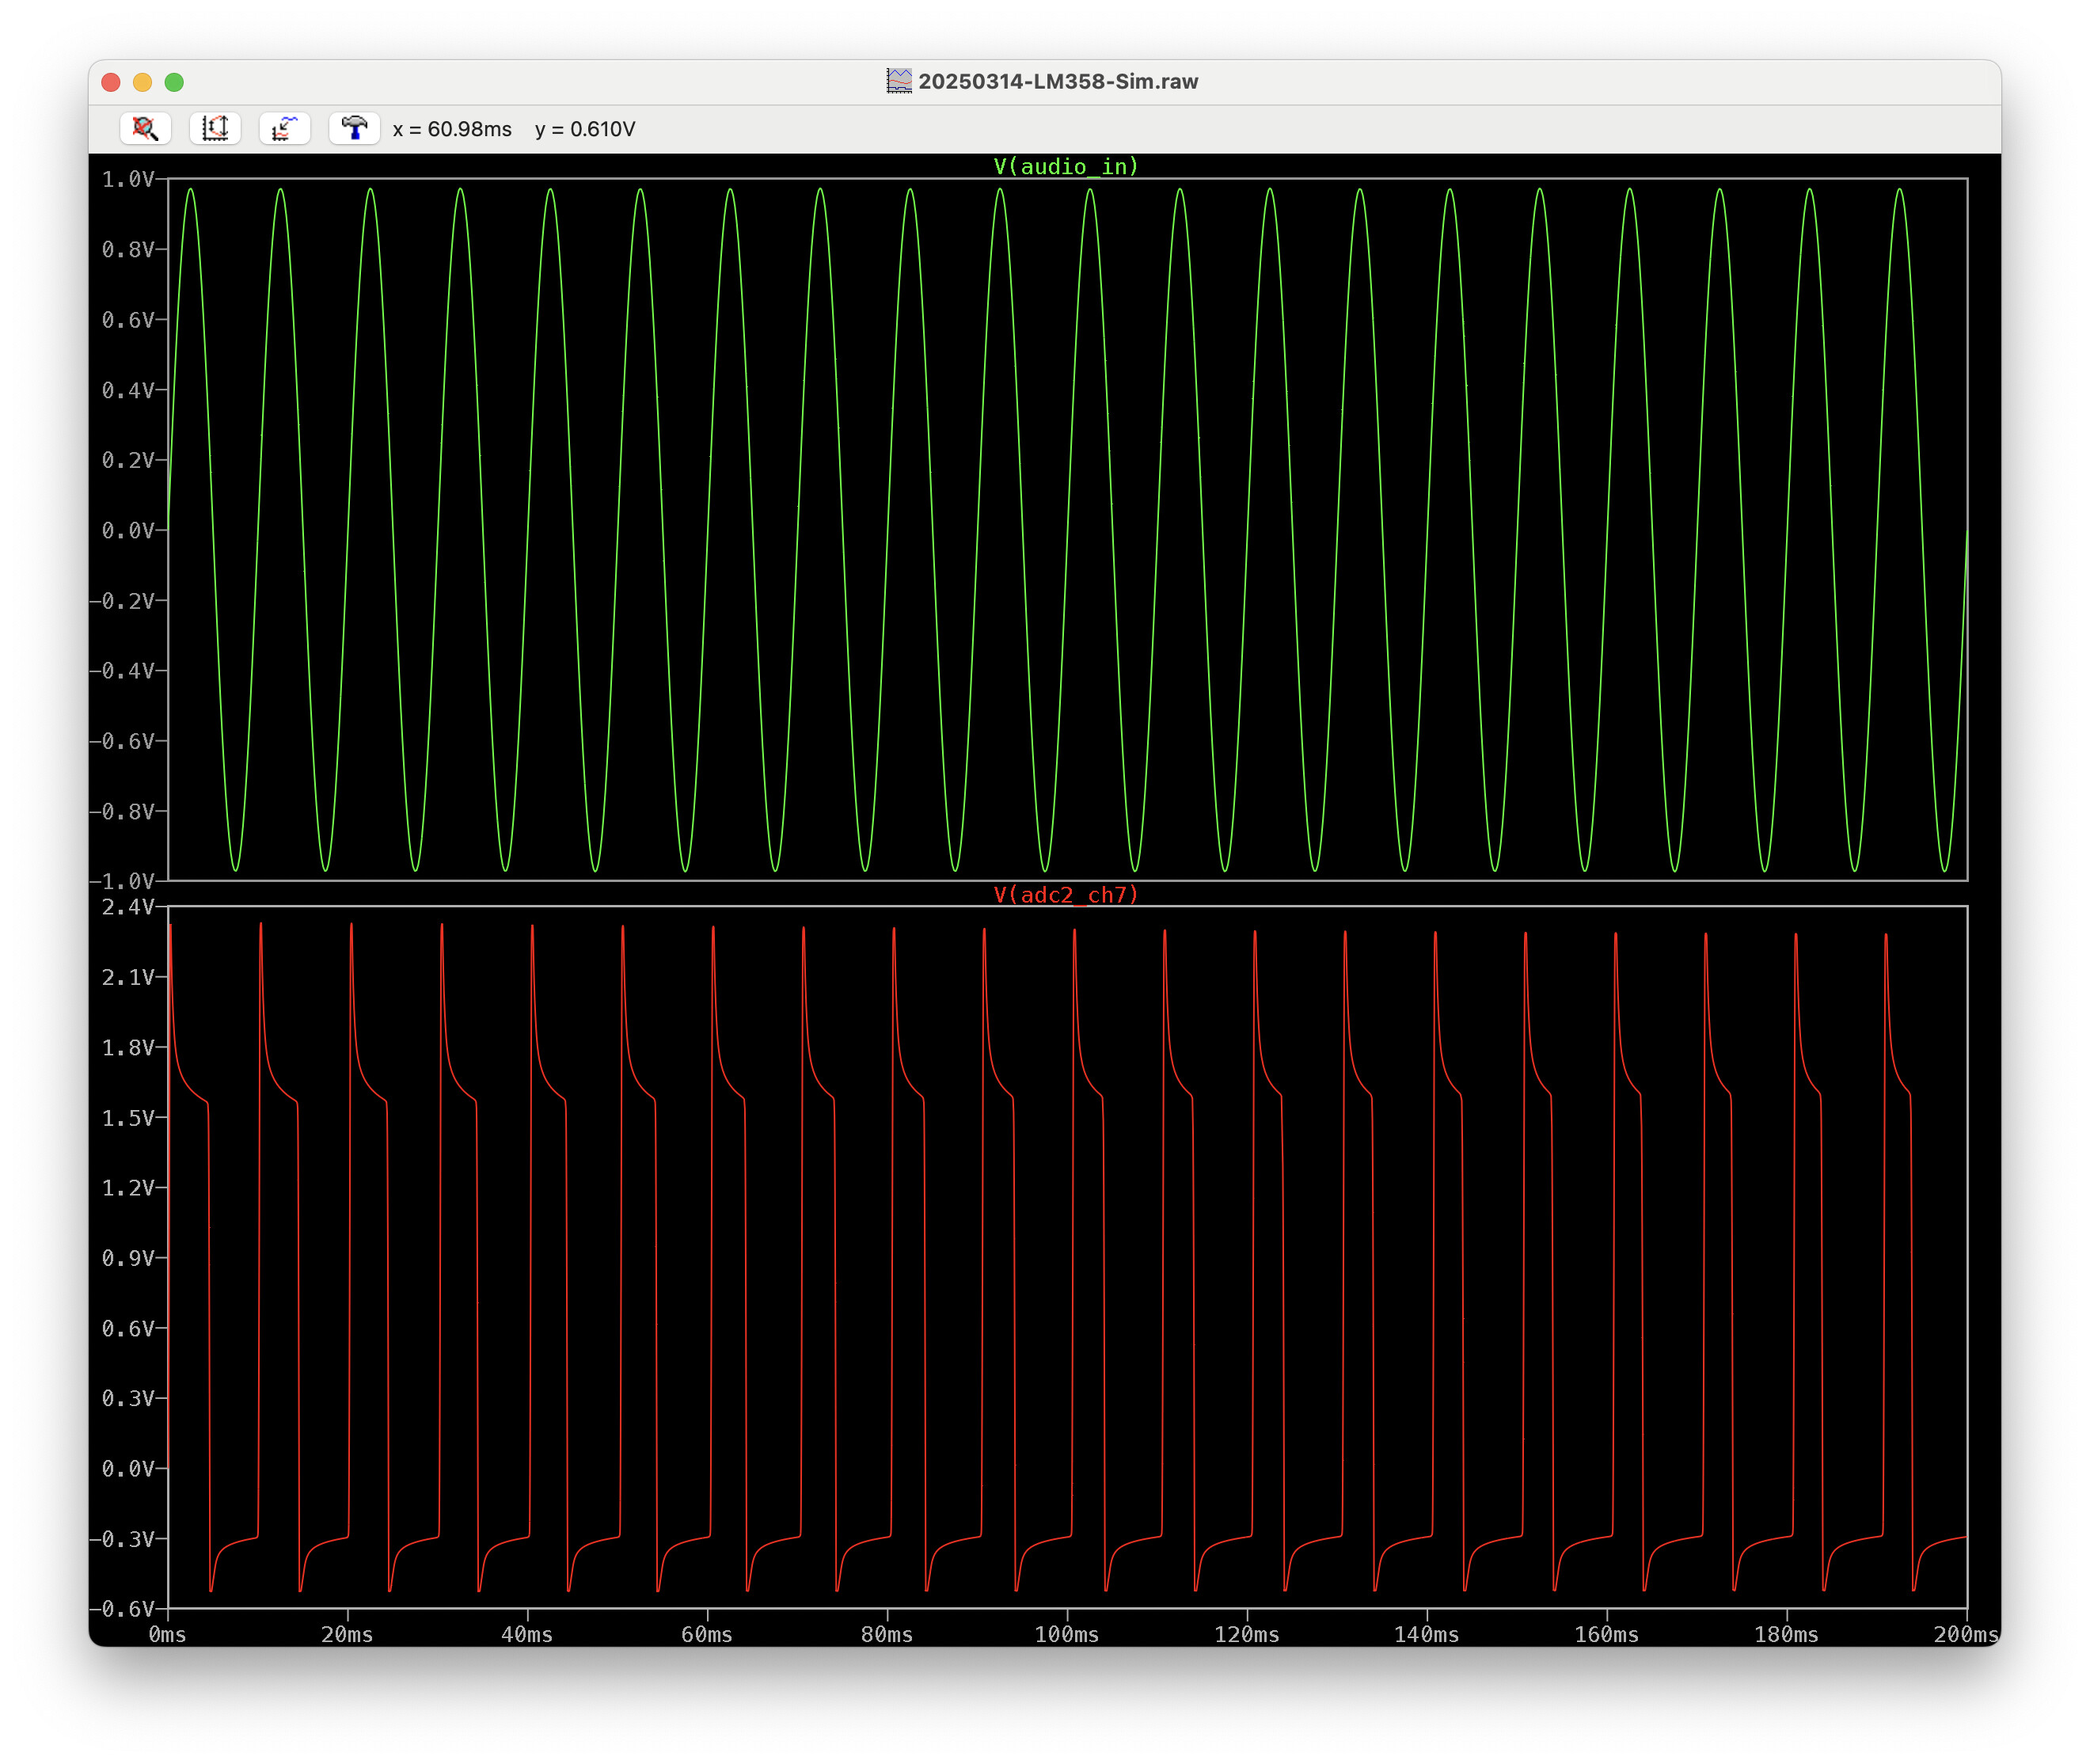
Task: Close the waveform window with the red button
Action: (111, 82)
